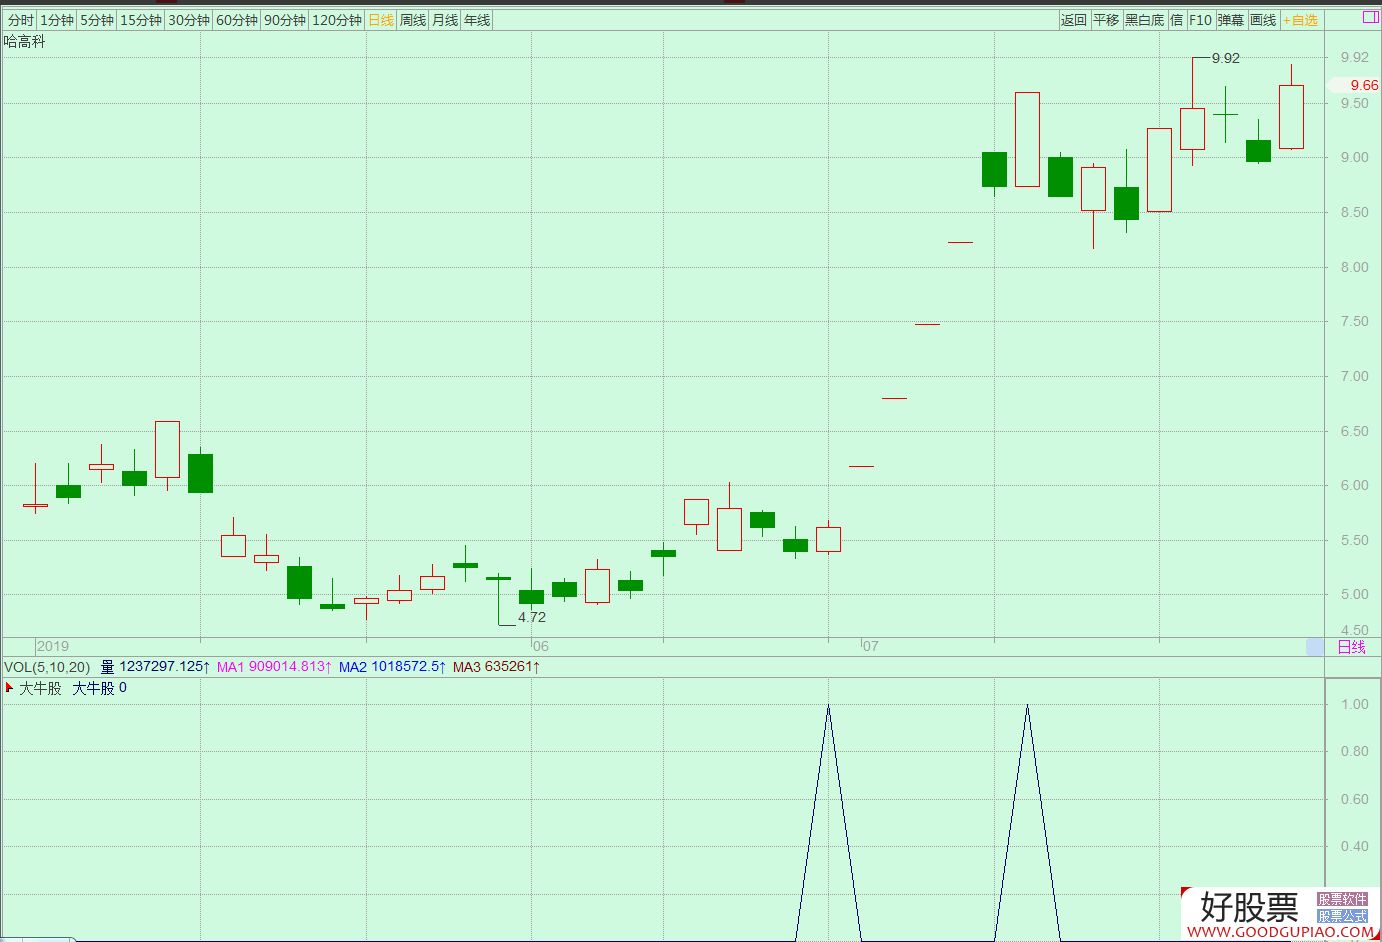Switch to 分时 intraday tab
Screen dimensions: 1382x942
coord(20,20)
